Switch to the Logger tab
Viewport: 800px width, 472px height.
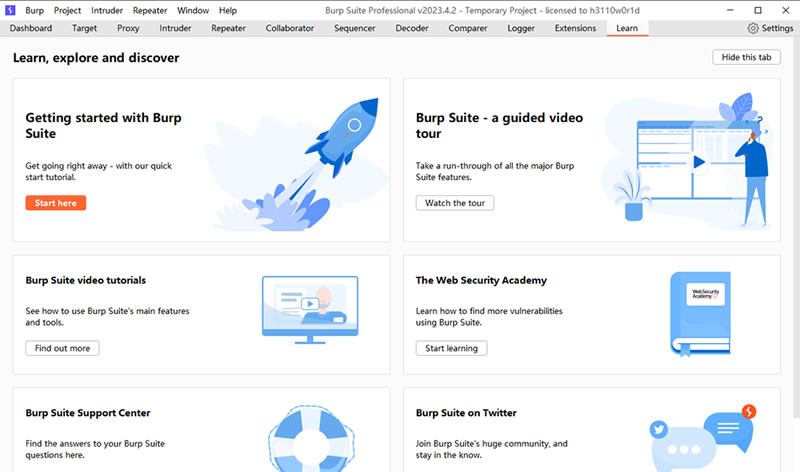pyautogui.click(x=521, y=28)
